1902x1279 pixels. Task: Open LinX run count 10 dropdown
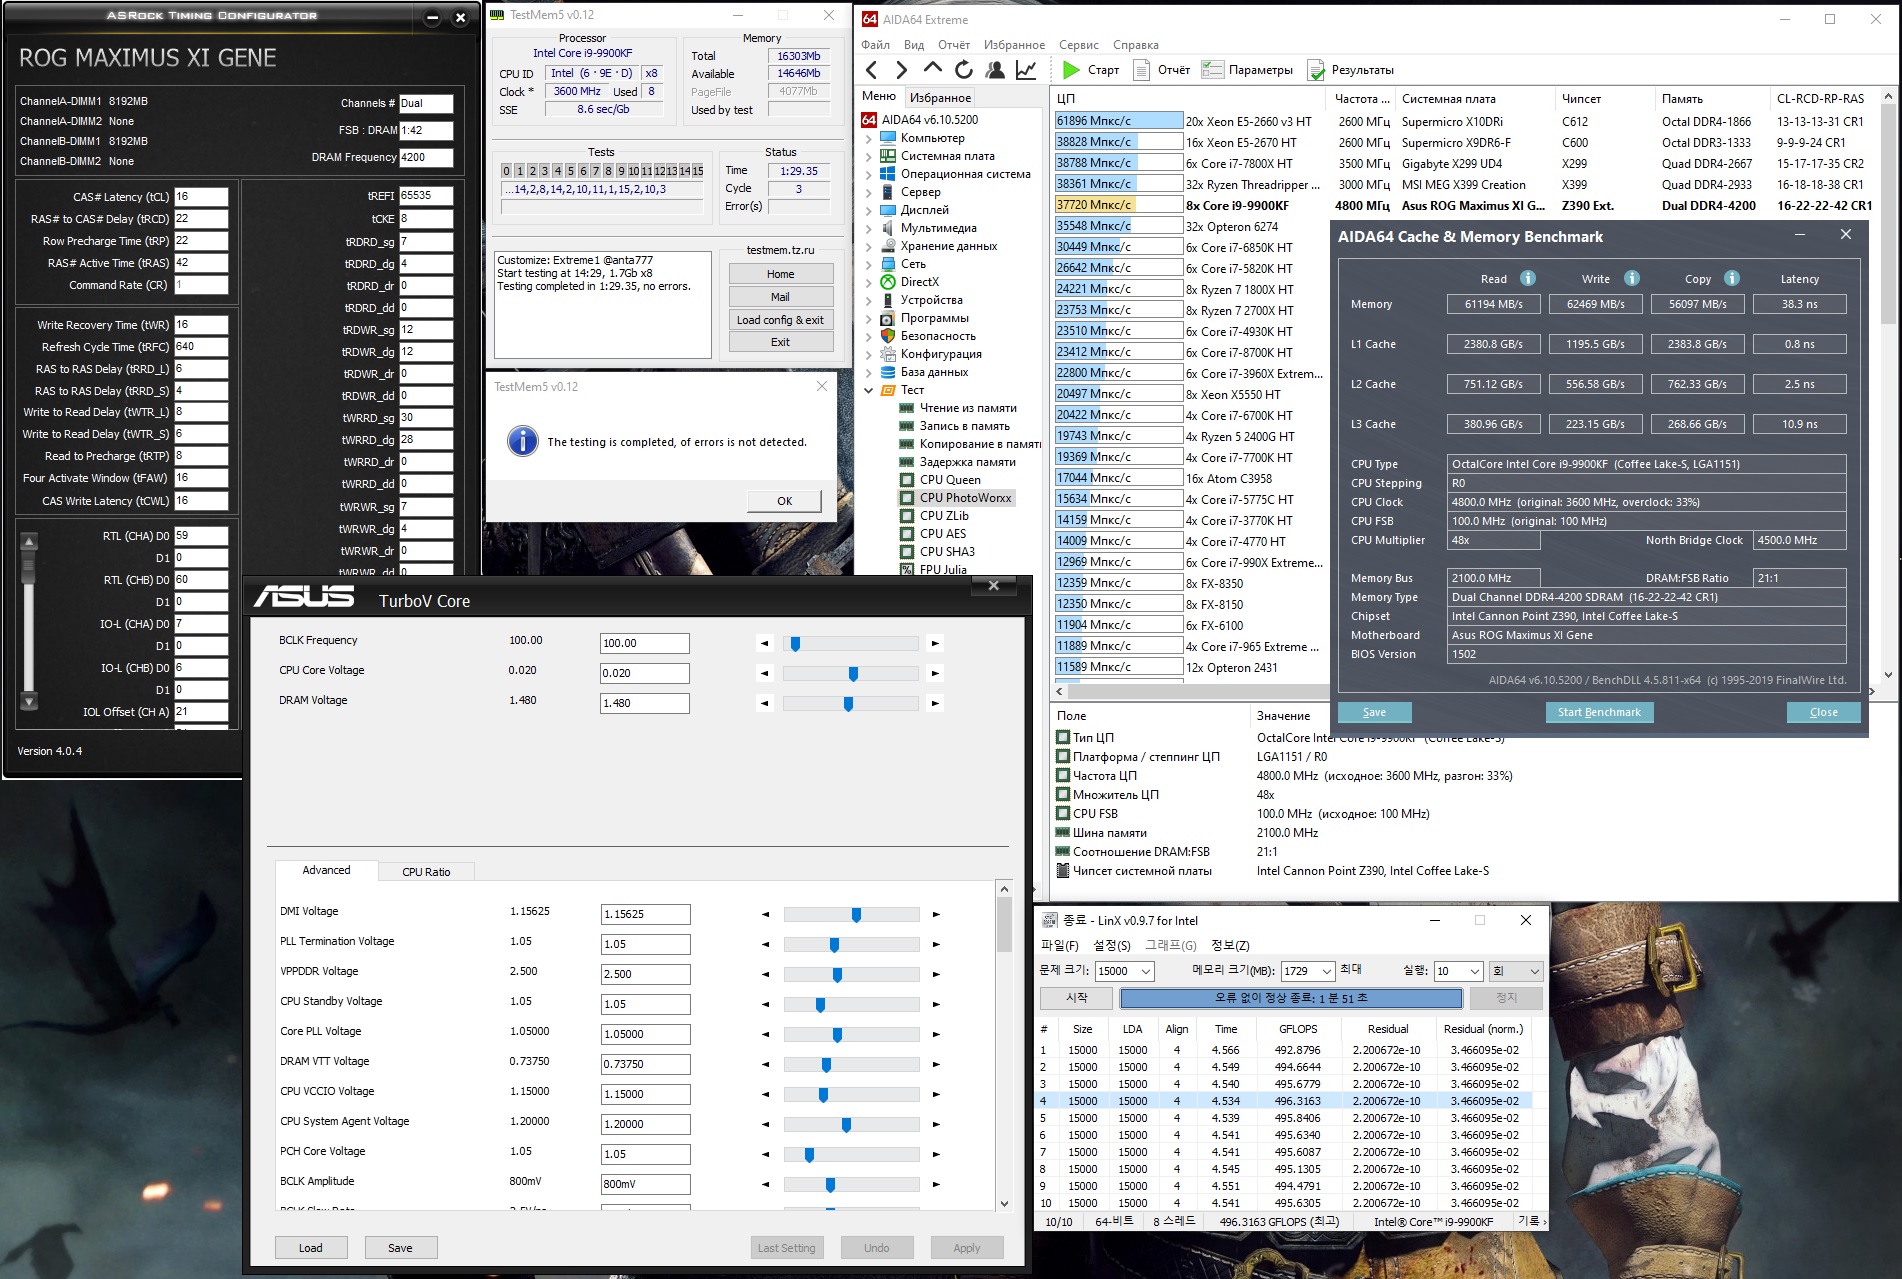coord(1474,971)
